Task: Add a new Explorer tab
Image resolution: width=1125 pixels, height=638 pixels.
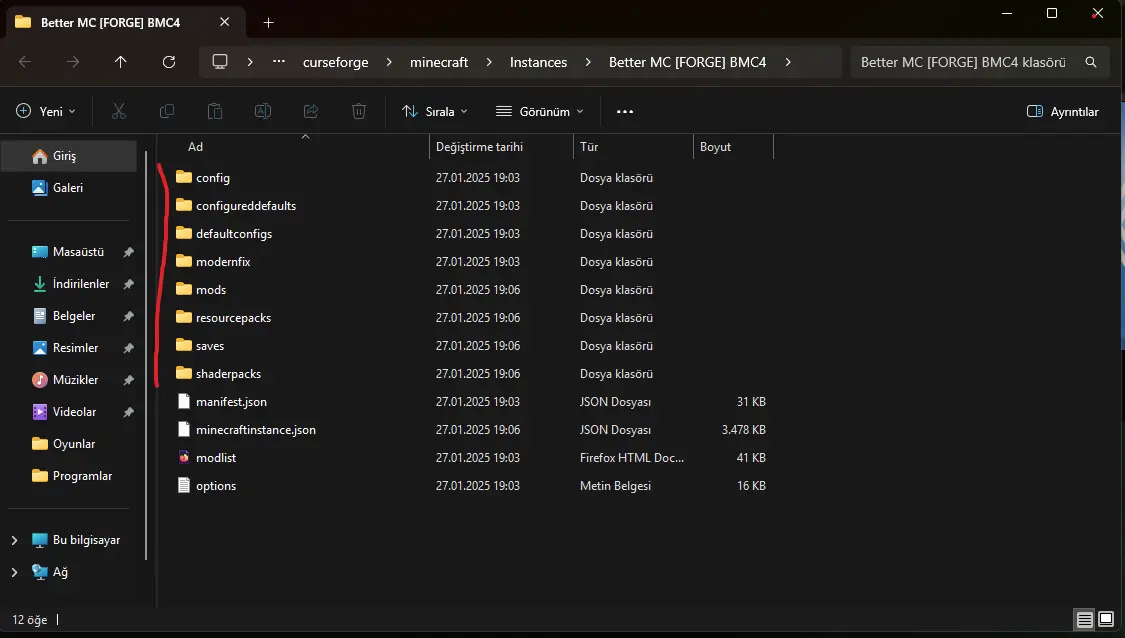Action: pyautogui.click(x=268, y=23)
